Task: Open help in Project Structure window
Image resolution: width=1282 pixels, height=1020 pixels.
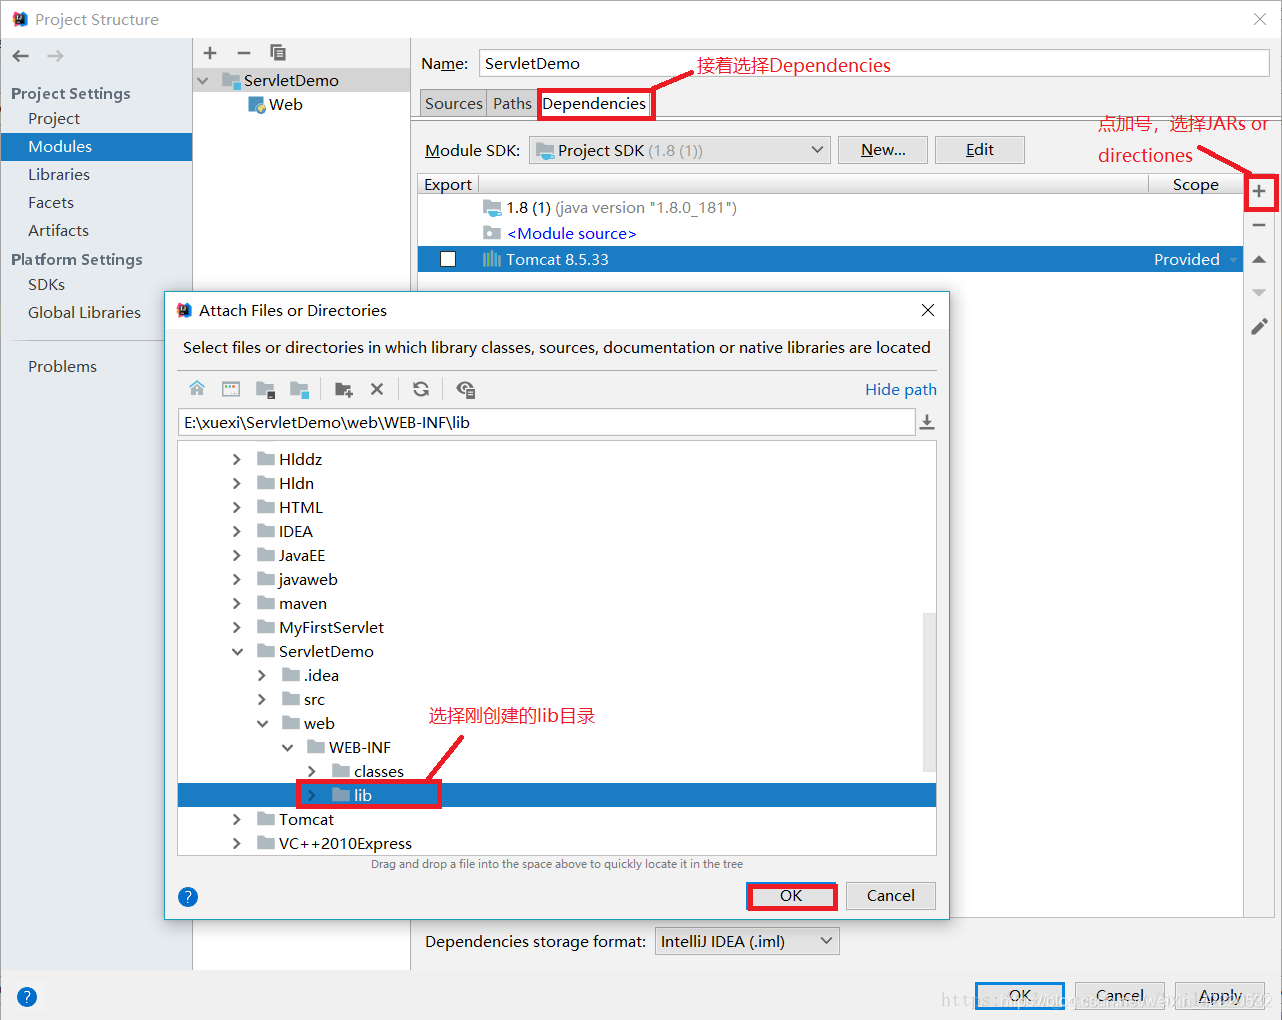Action: pyautogui.click(x=27, y=997)
